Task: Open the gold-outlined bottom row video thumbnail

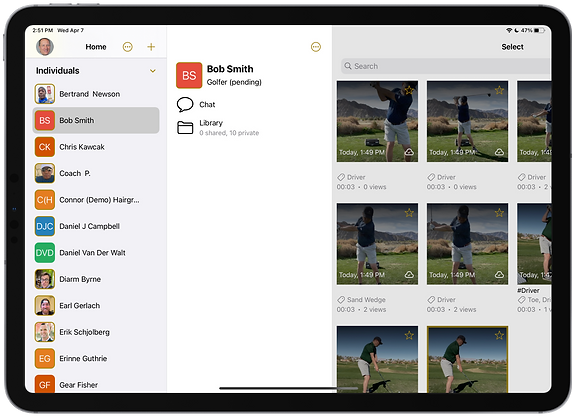Action: click(x=467, y=360)
